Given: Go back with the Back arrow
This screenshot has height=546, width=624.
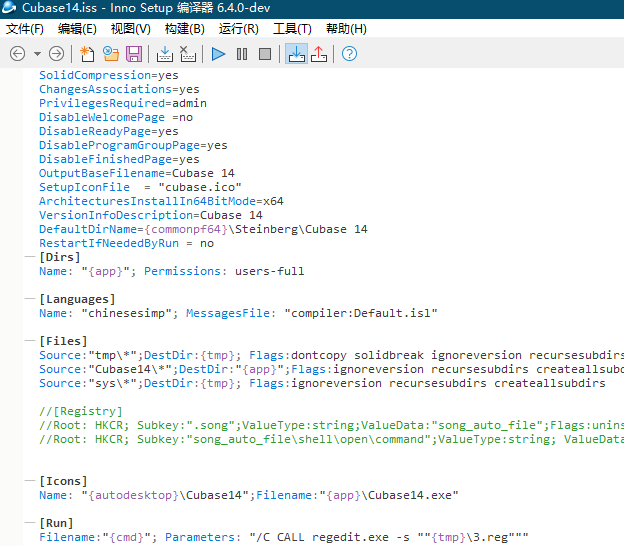Looking at the screenshot, I should [18, 54].
